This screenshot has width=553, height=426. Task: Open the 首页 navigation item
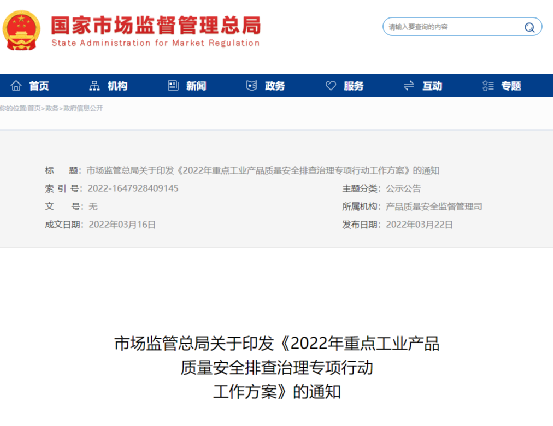pyautogui.click(x=39, y=86)
